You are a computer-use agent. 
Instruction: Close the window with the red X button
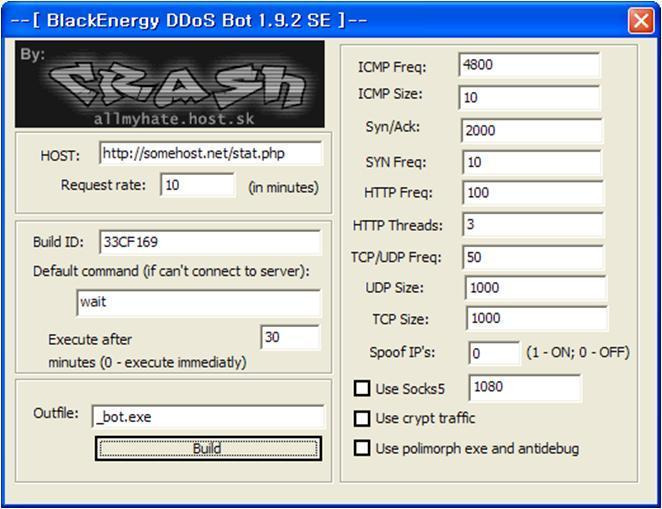coord(640,20)
